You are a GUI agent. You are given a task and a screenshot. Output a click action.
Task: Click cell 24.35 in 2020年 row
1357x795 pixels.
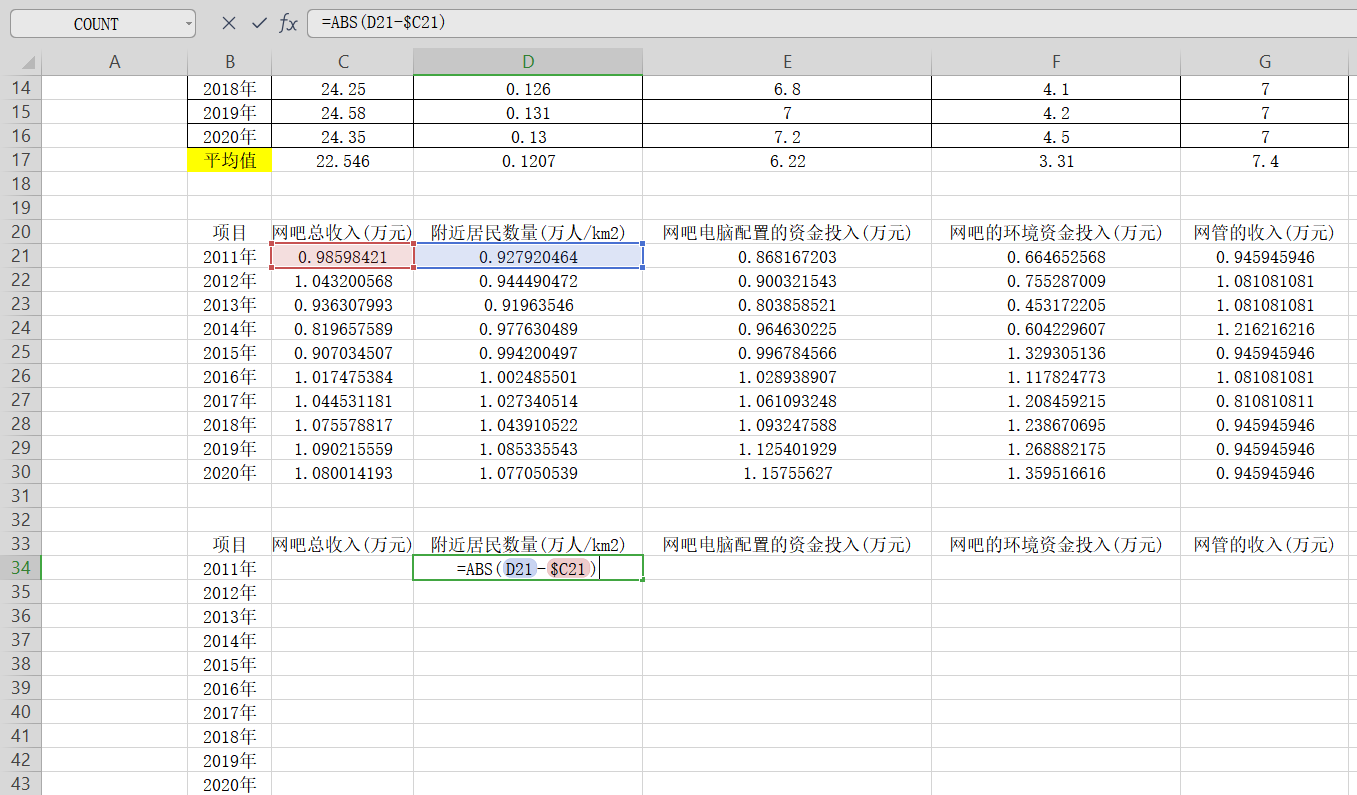342,136
